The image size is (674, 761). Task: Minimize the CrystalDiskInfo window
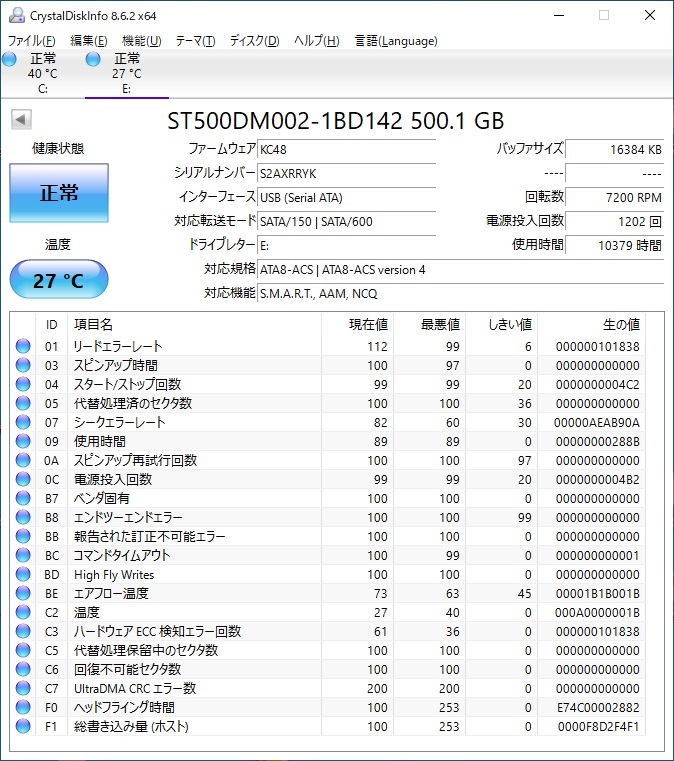(x=559, y=16)
